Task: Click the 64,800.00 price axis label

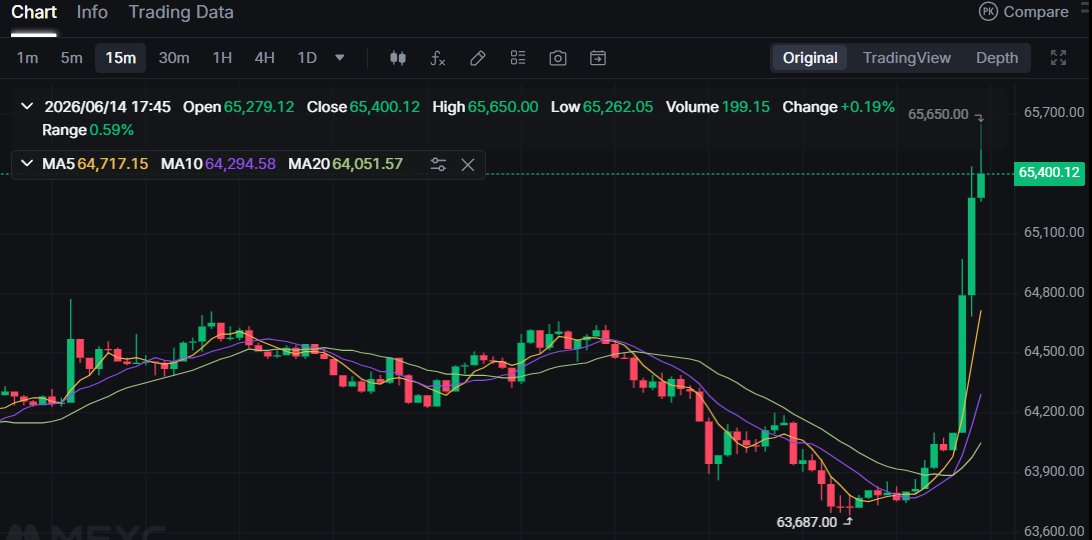Action: [1054, 292]
